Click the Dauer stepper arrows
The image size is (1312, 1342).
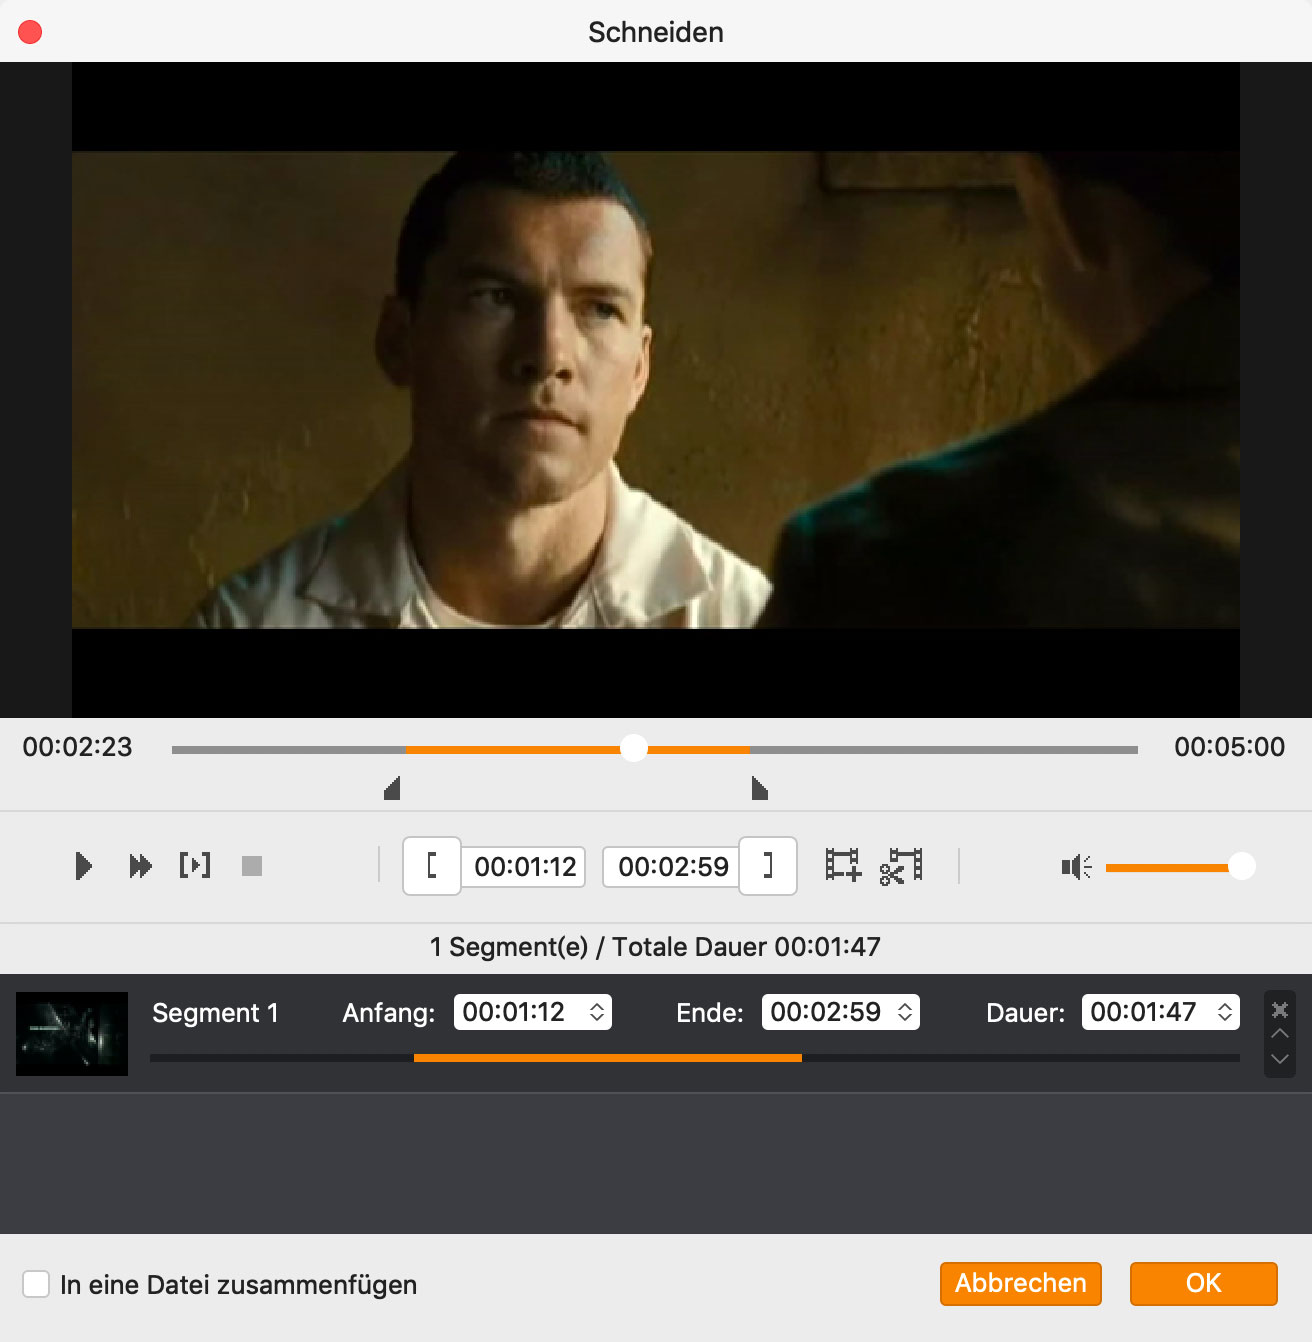coord(1225,1012)
